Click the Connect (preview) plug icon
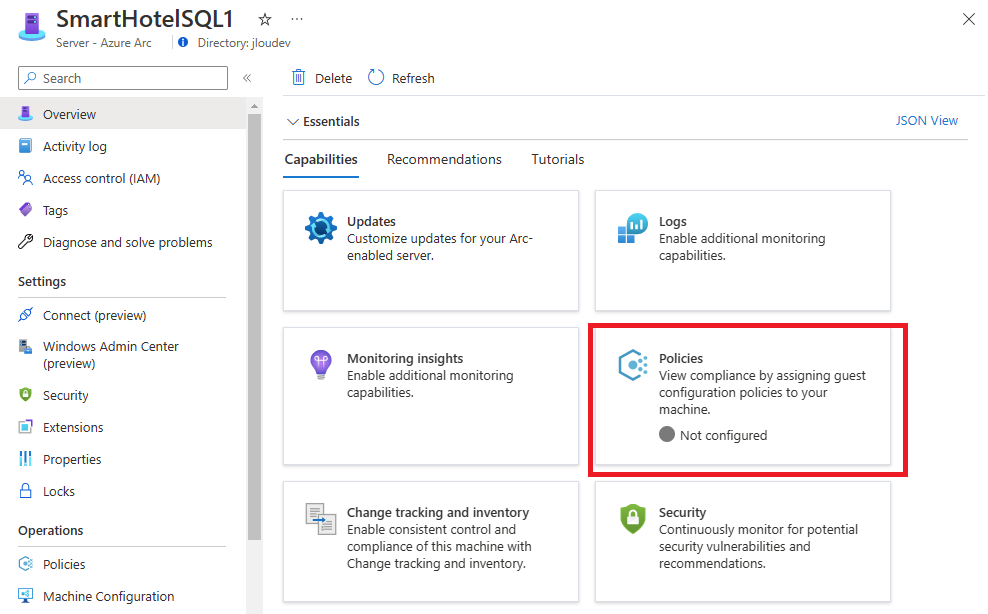This screenshot has width=988, height=614. click(x=25, y=315)
